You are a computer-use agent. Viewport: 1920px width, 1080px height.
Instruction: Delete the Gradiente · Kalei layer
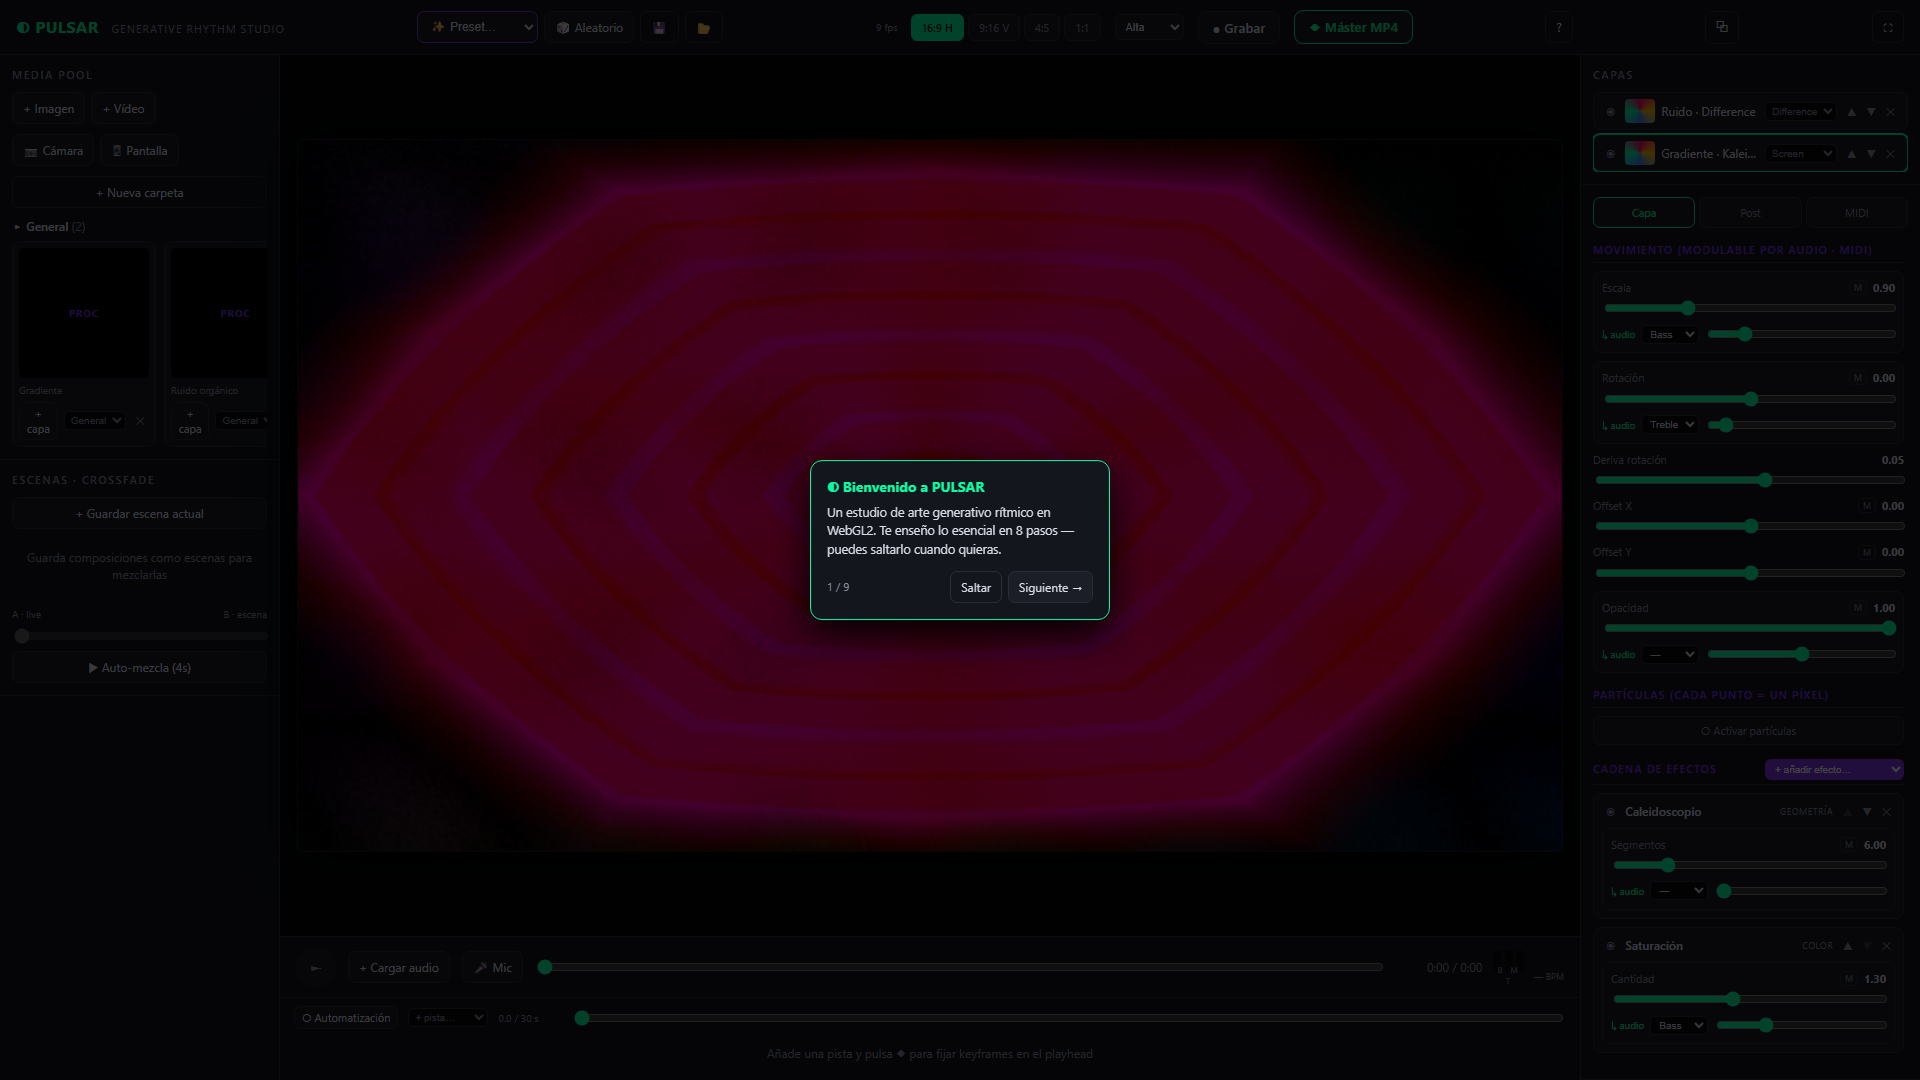click(1890, 154)
